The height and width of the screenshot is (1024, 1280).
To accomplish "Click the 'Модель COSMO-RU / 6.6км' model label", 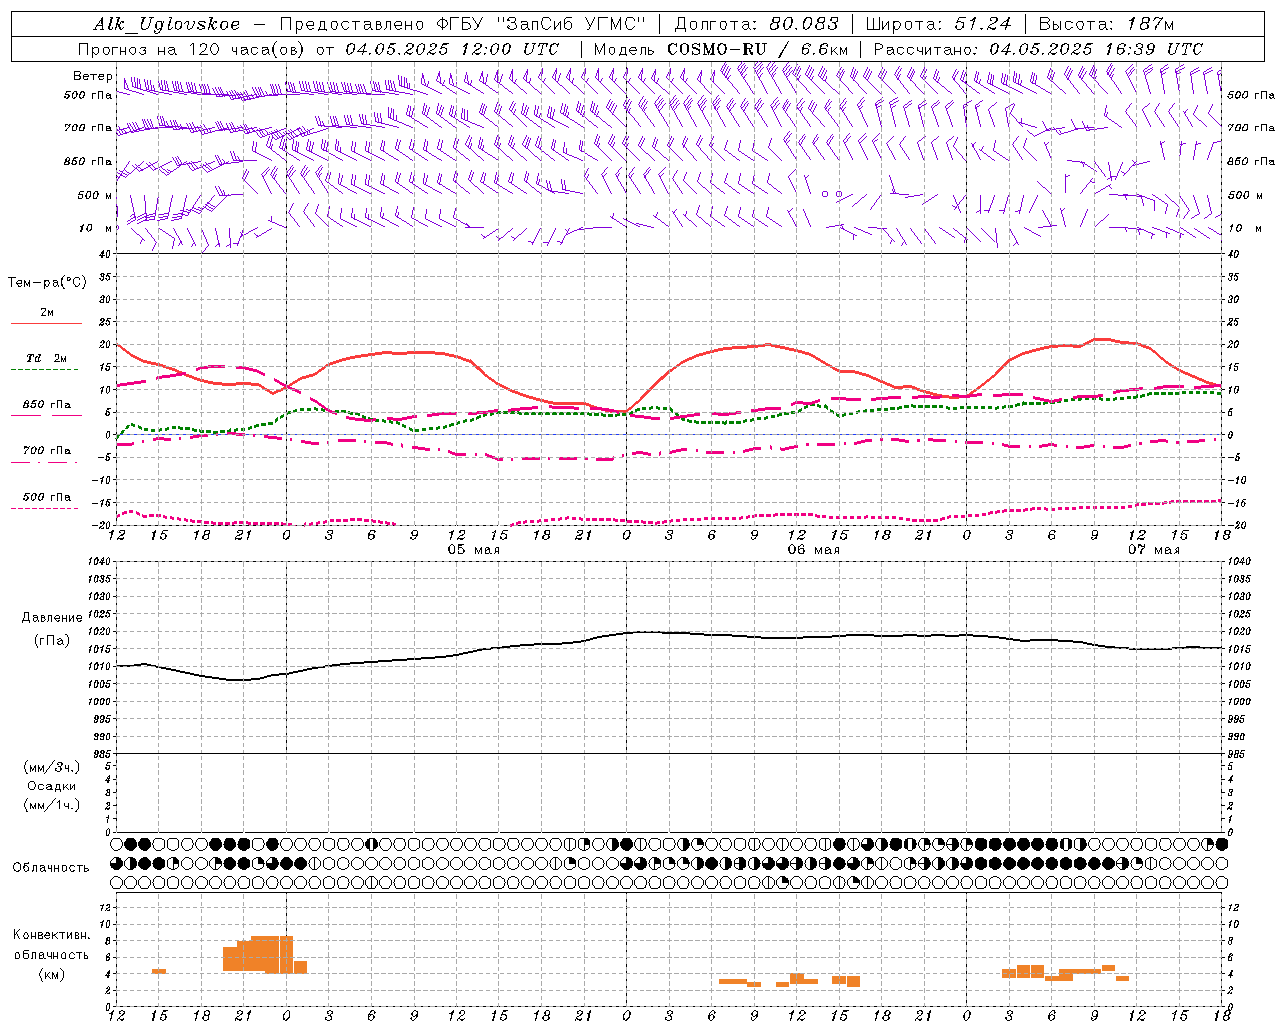I will pyautogui.click(x=721, y=49).
